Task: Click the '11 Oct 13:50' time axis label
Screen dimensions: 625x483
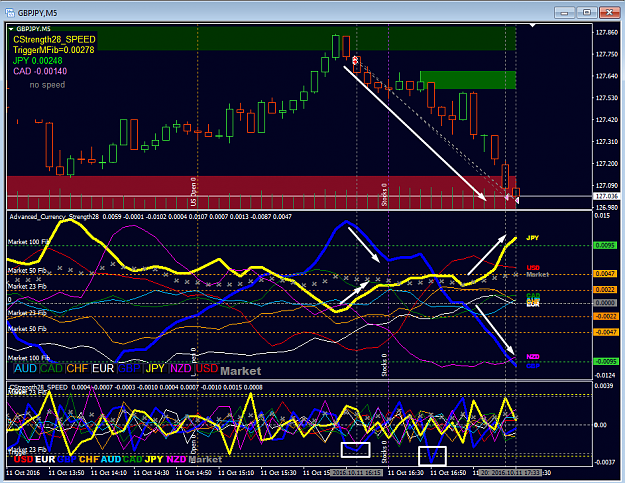Action: click(66, 473)
